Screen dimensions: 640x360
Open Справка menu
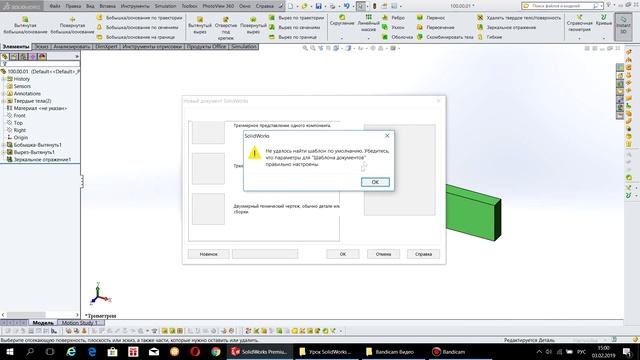point(264,6)
